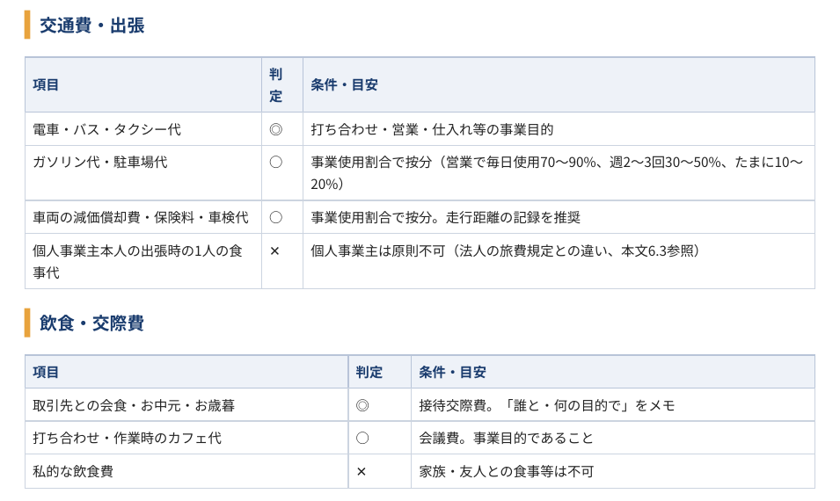Click the × mark for 私的な飲食費
Screen dimensions: 840x501
(x=362, y=472)
